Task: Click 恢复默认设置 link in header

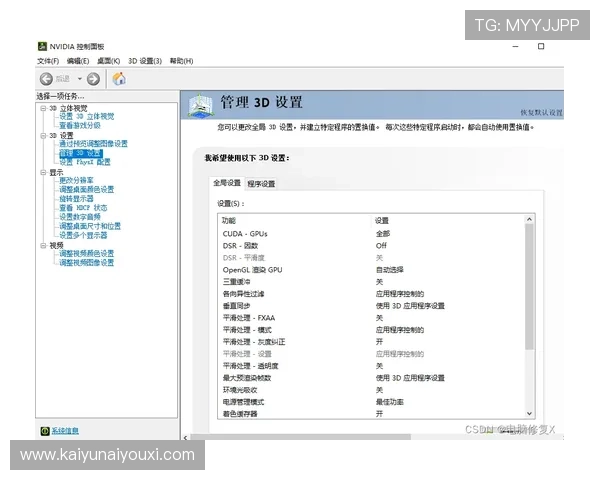Action: pos(541,113)
